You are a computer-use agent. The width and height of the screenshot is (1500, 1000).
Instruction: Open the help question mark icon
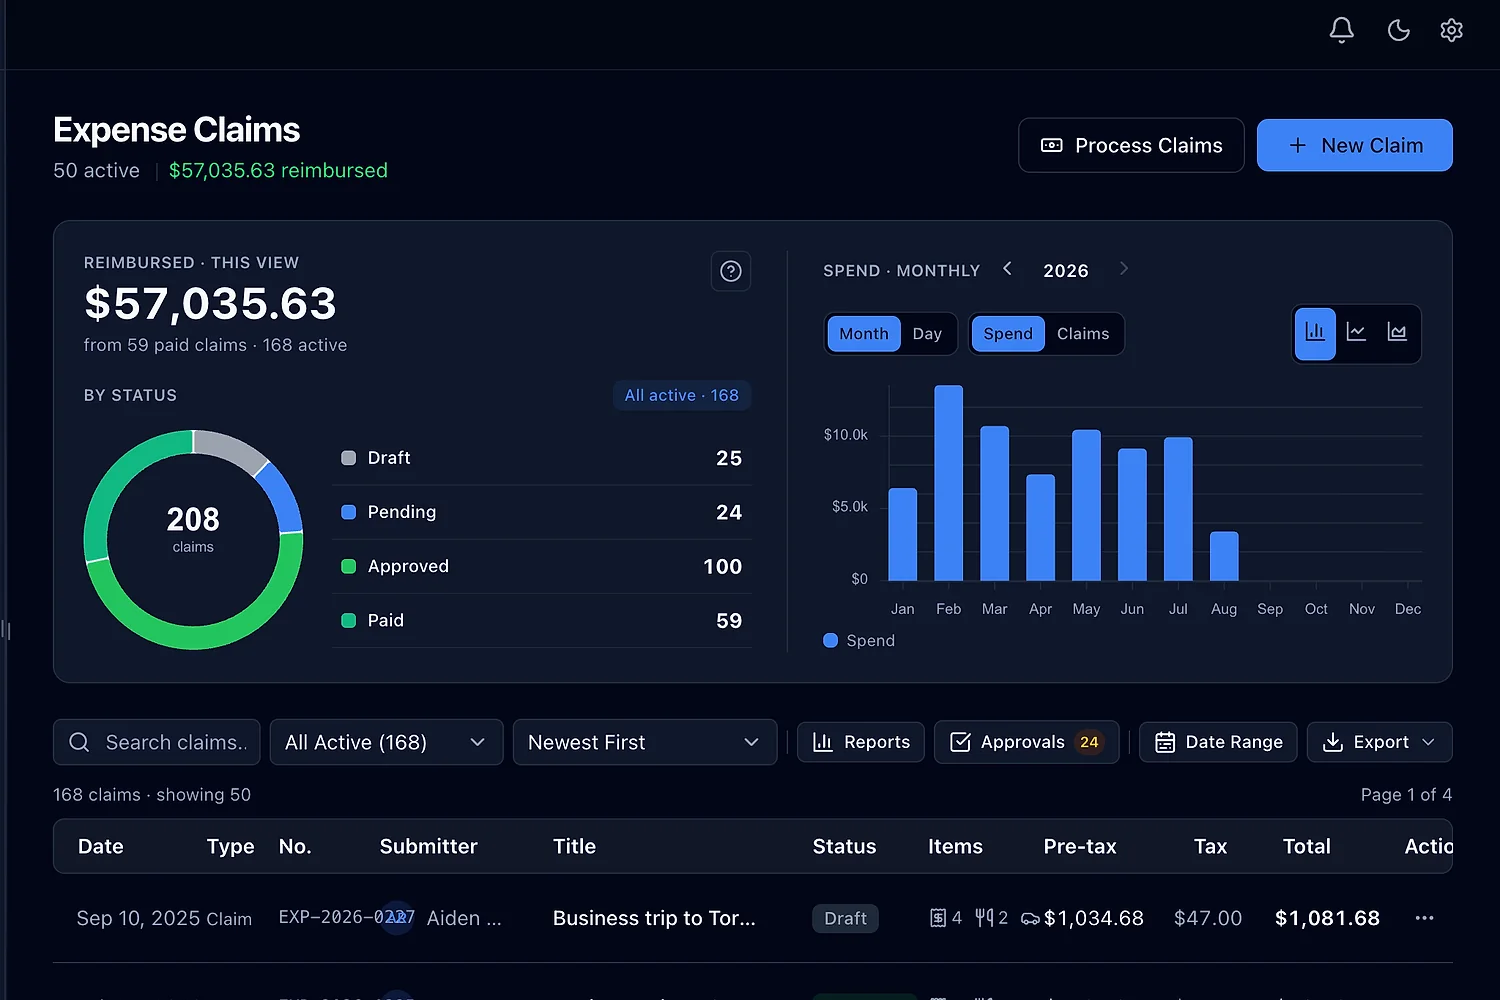tap(730, 271)
